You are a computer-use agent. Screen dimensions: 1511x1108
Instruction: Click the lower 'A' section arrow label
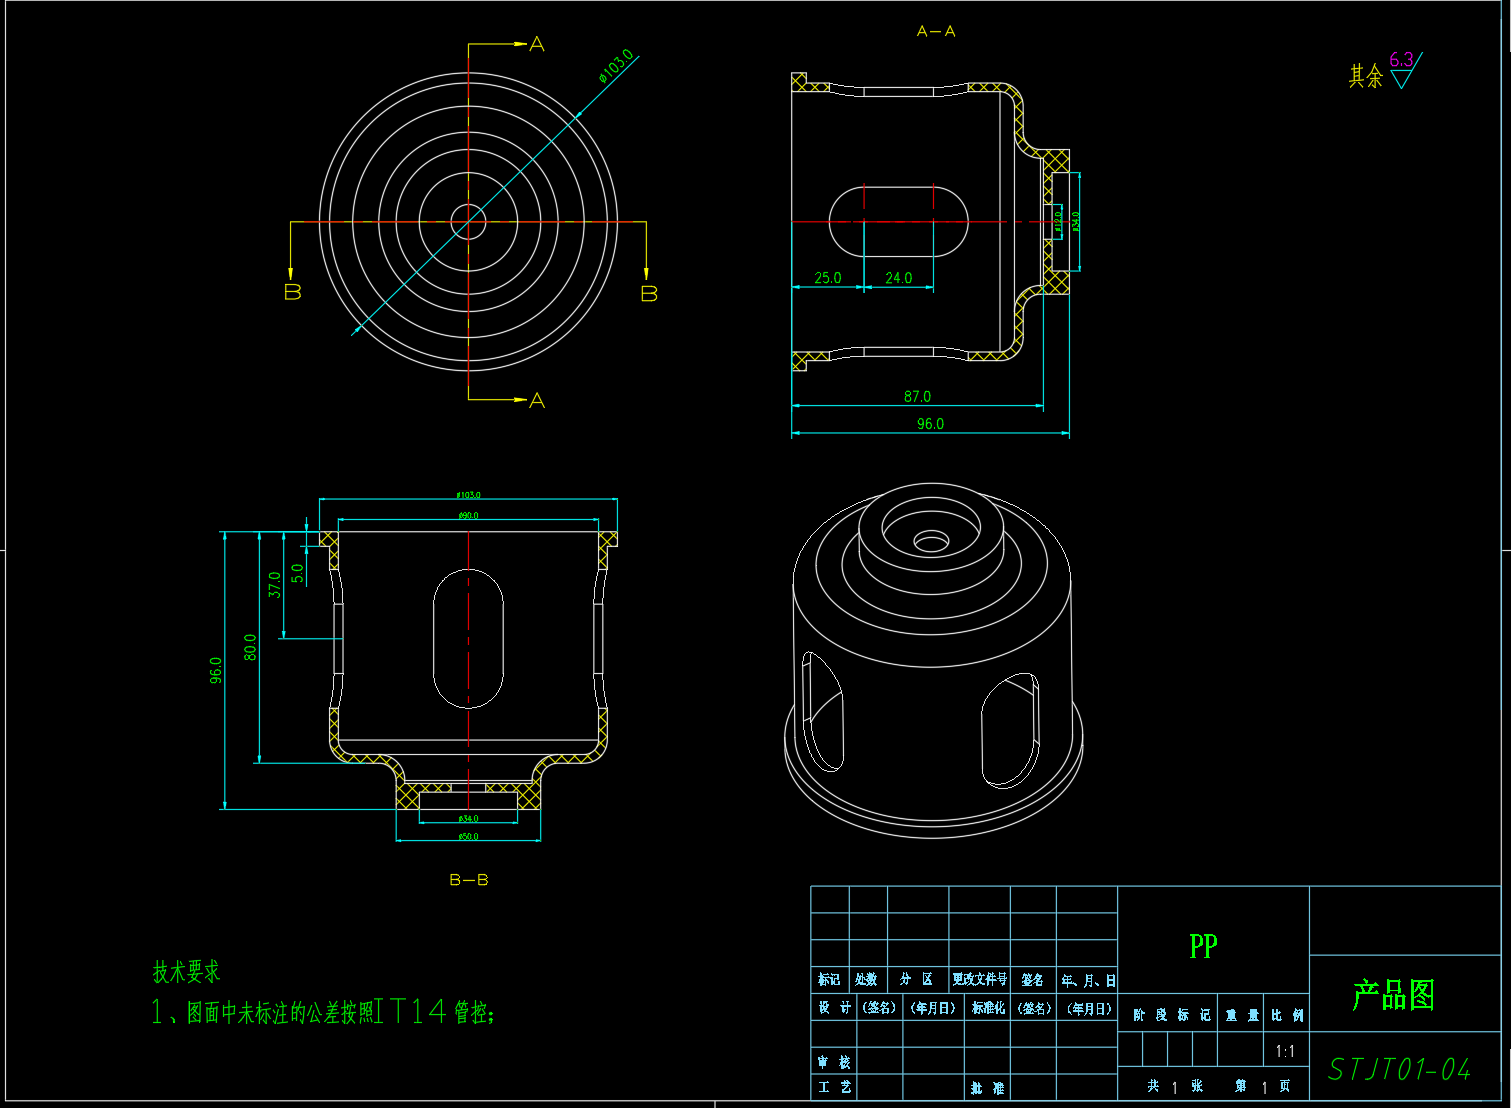(x=537, y=401)
